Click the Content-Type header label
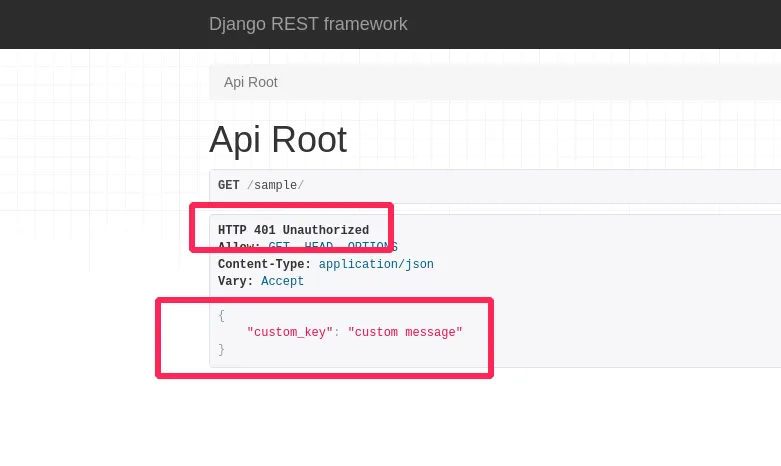Image resolution: width=781 pixels, height=466 pixels. click(264, 264)
